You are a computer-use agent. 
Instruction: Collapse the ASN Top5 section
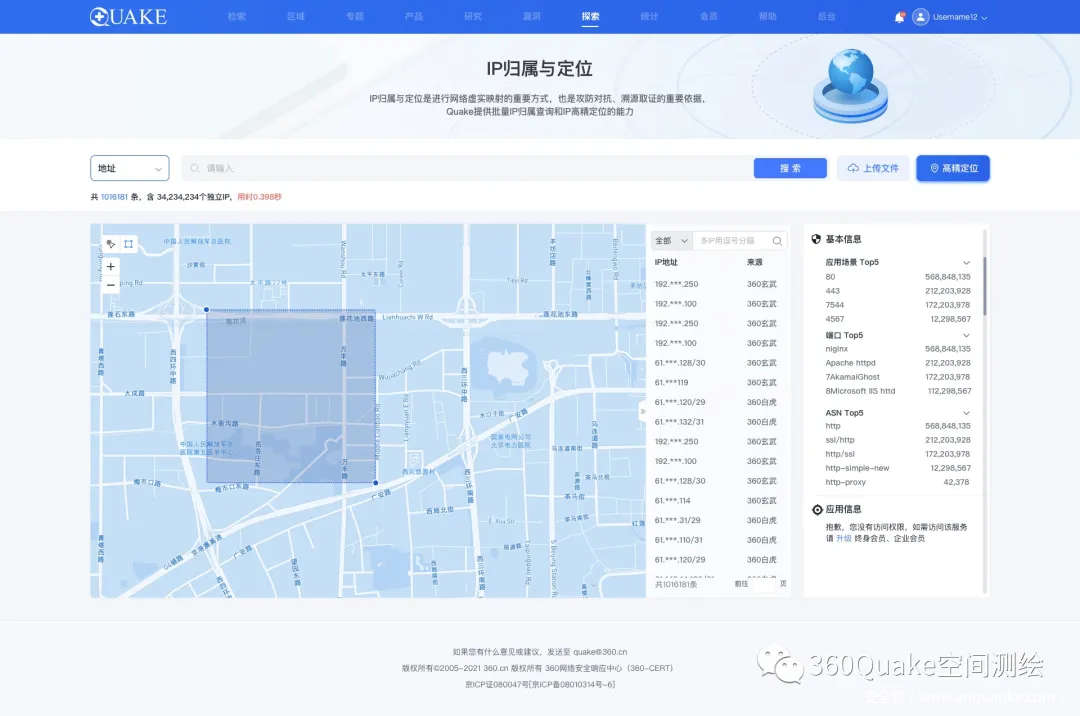pos(966,412)
